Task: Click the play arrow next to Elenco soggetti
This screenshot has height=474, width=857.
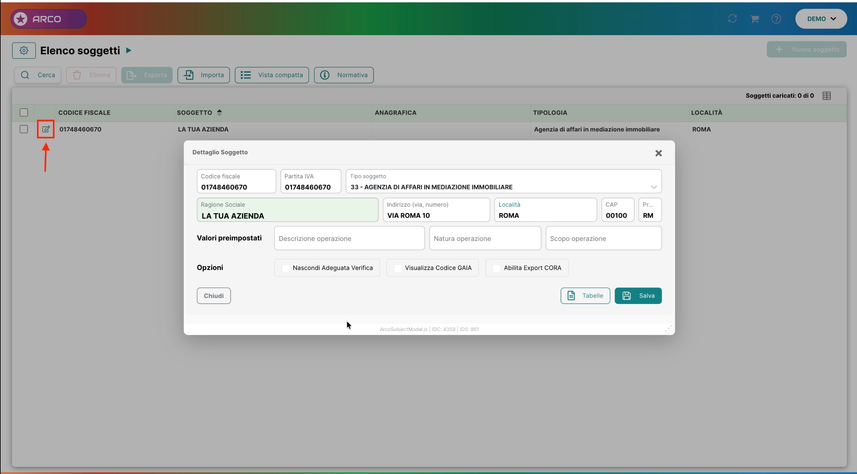Action: point(128,50)
